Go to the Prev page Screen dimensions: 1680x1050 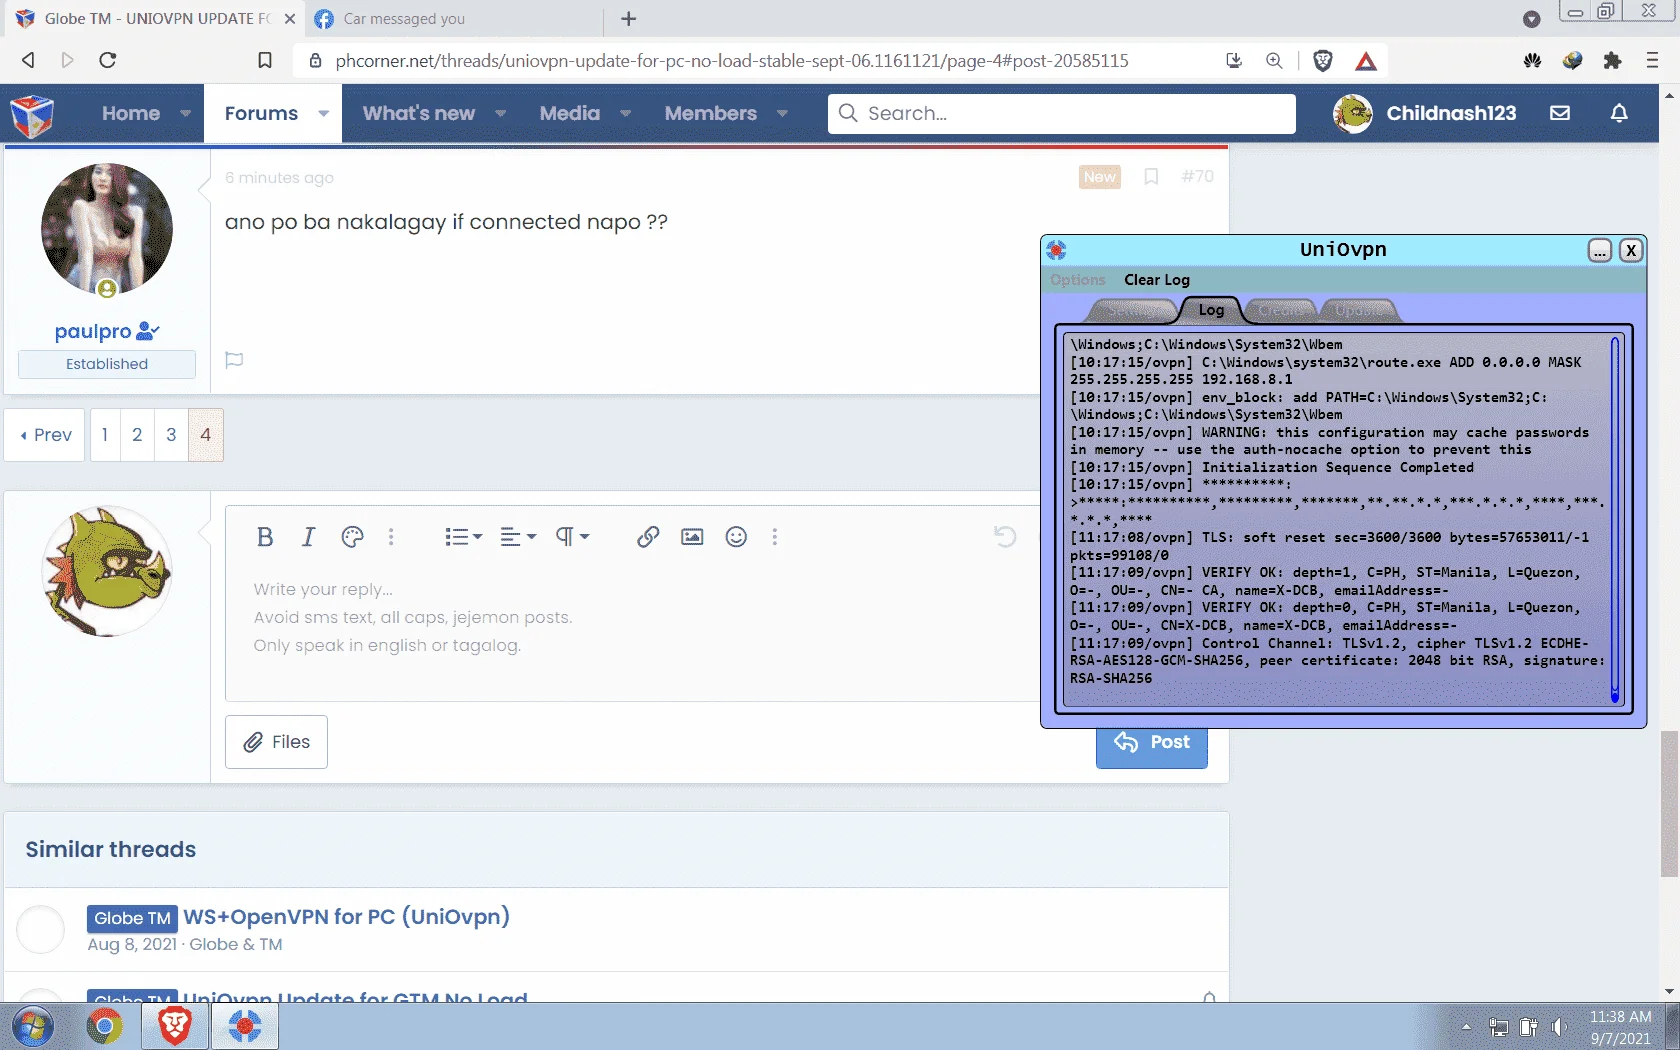pos(45,435)
